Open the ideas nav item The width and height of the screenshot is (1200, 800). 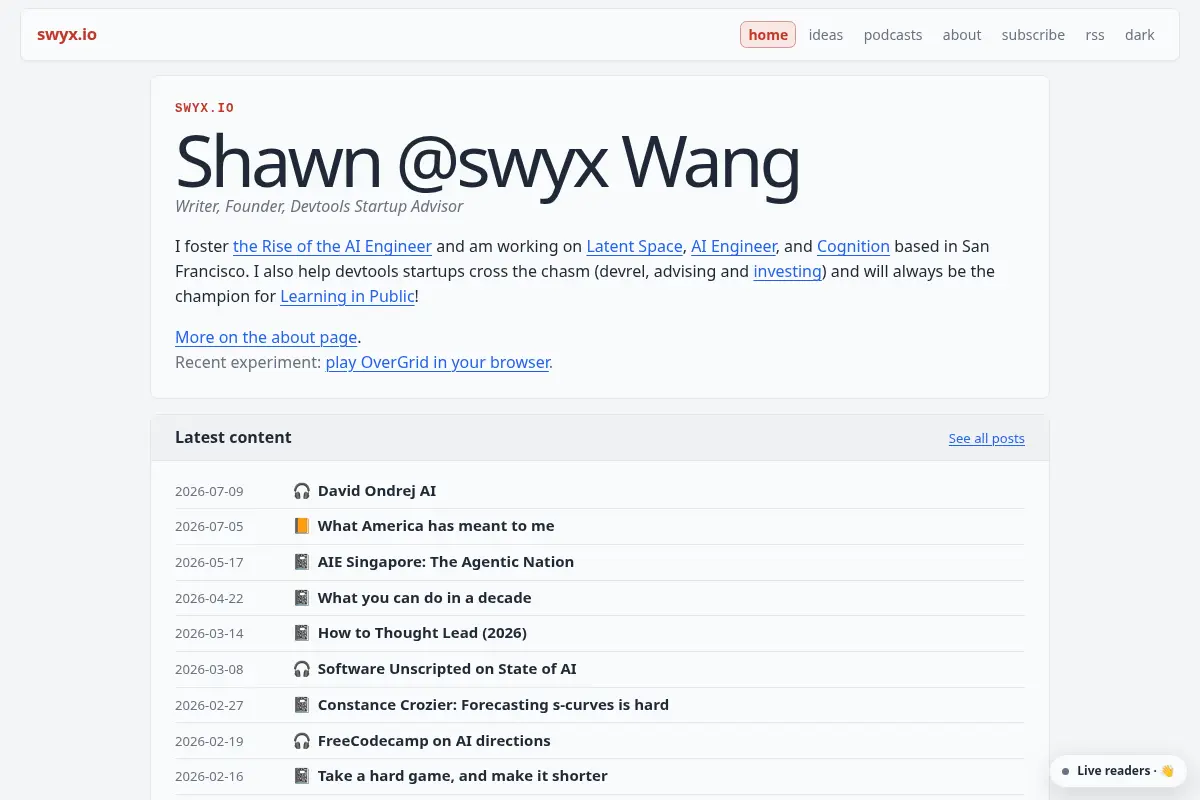pyautogui.click(x=826, y=35)
